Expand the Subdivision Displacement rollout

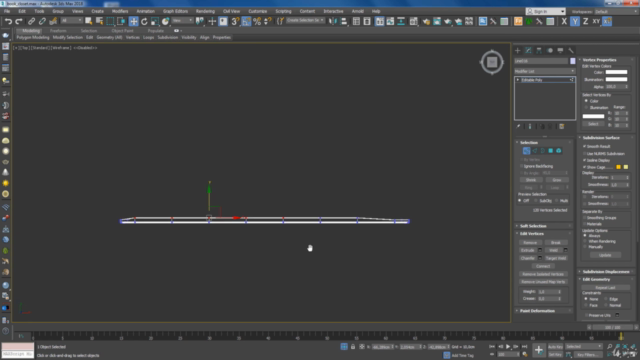pos(607,271)
